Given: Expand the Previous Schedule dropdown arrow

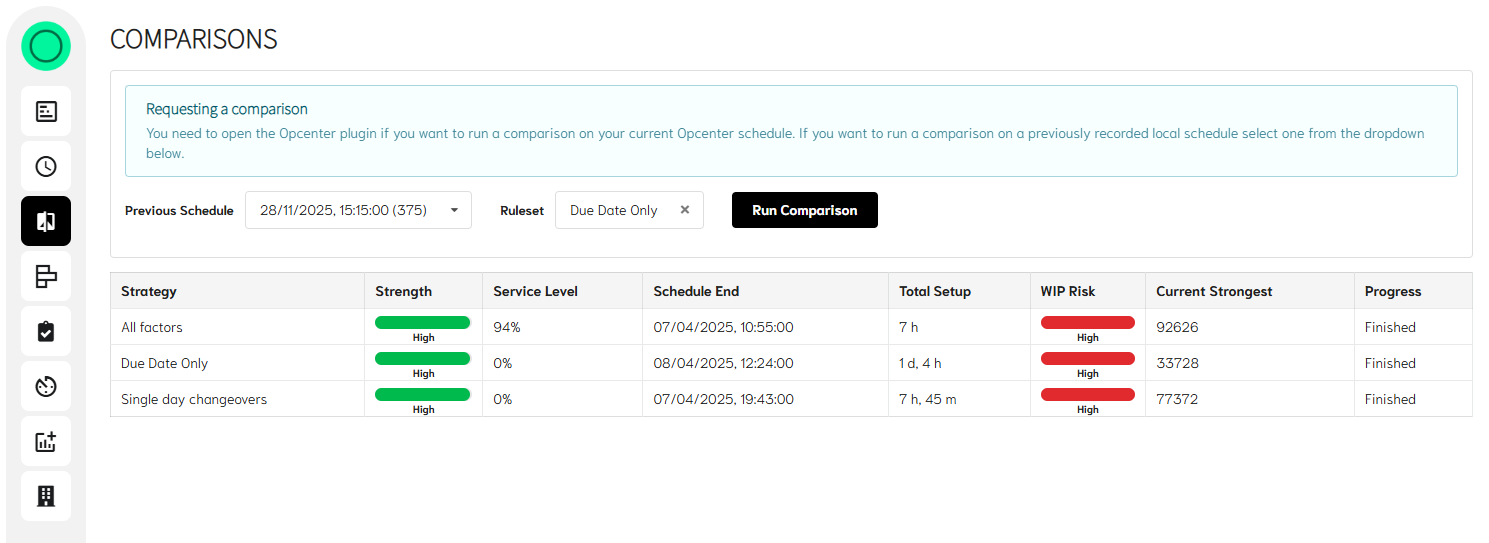Looking at the screenshot, I should [x=454, y=210].
